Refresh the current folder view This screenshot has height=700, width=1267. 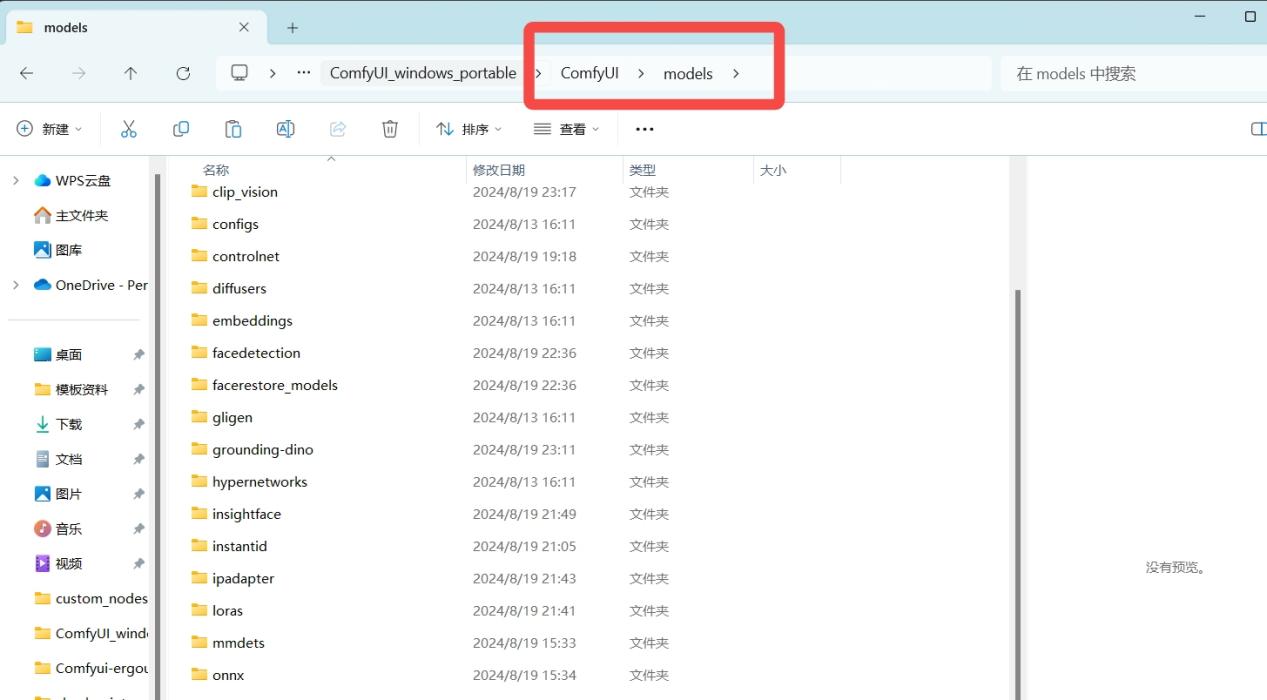(183, 73)
